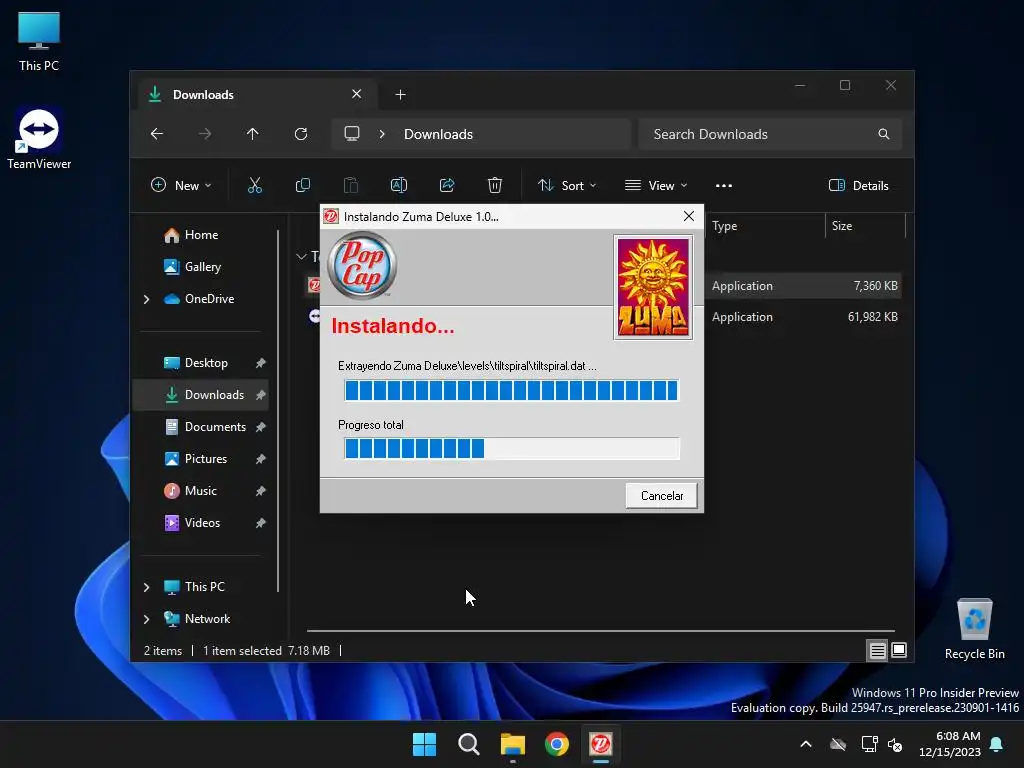Click the Delete trash icon
1024x768 pixels.
(x=495, y=185)
